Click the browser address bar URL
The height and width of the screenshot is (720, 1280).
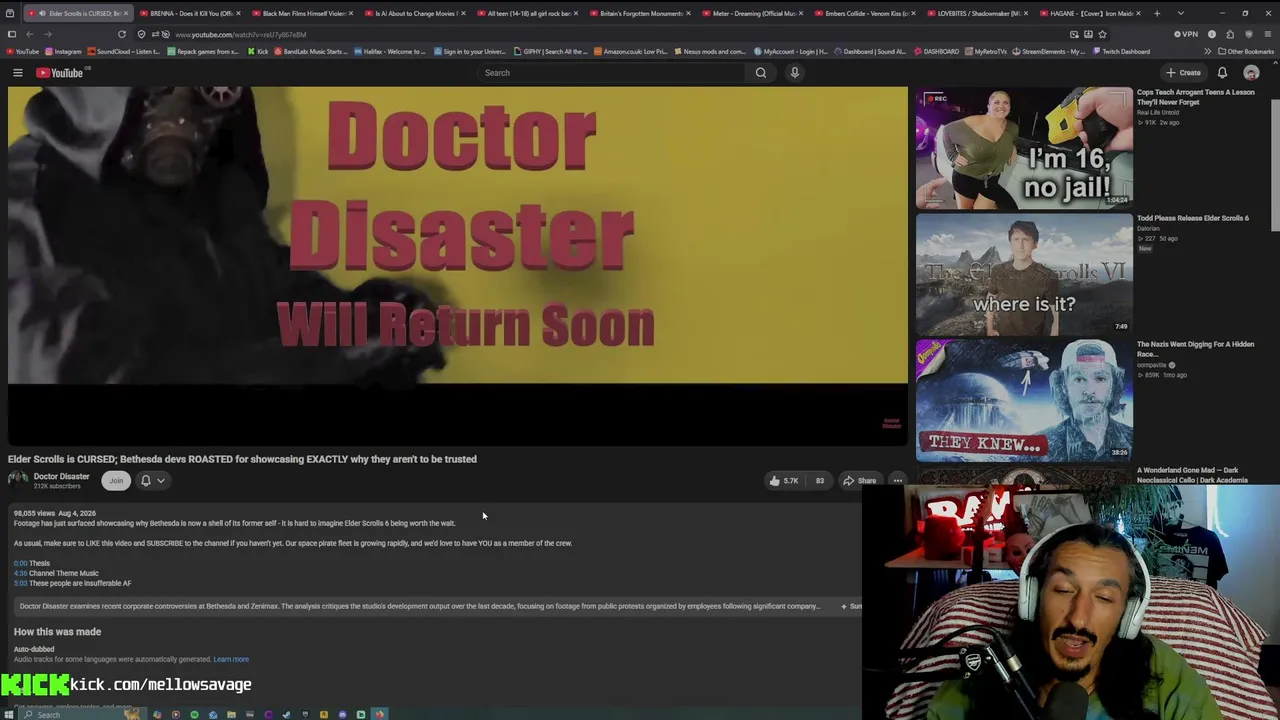click(240, 34)
